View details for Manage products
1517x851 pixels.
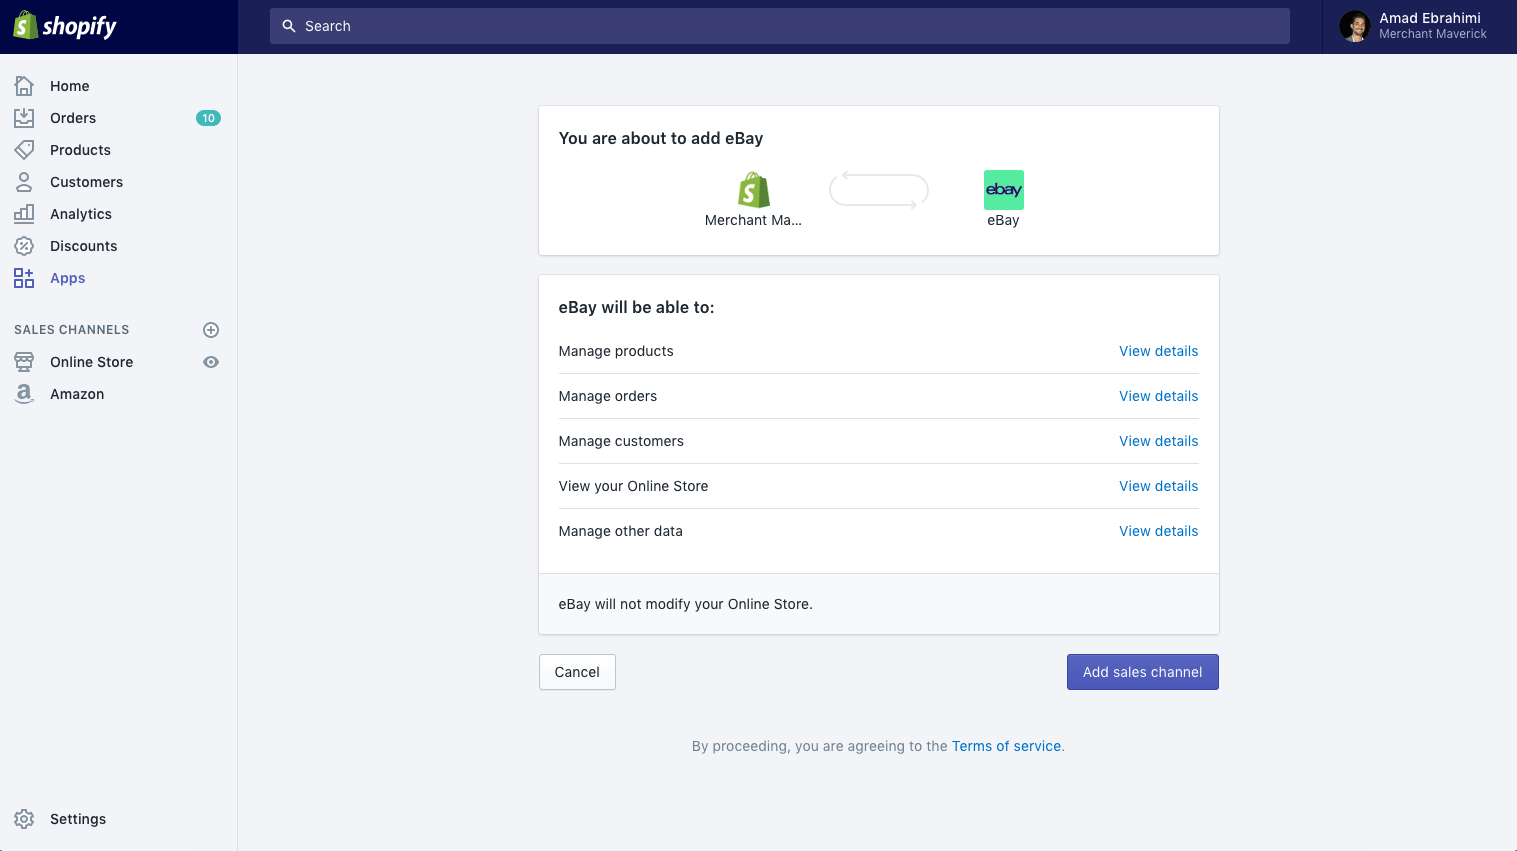click(1159, 351)
